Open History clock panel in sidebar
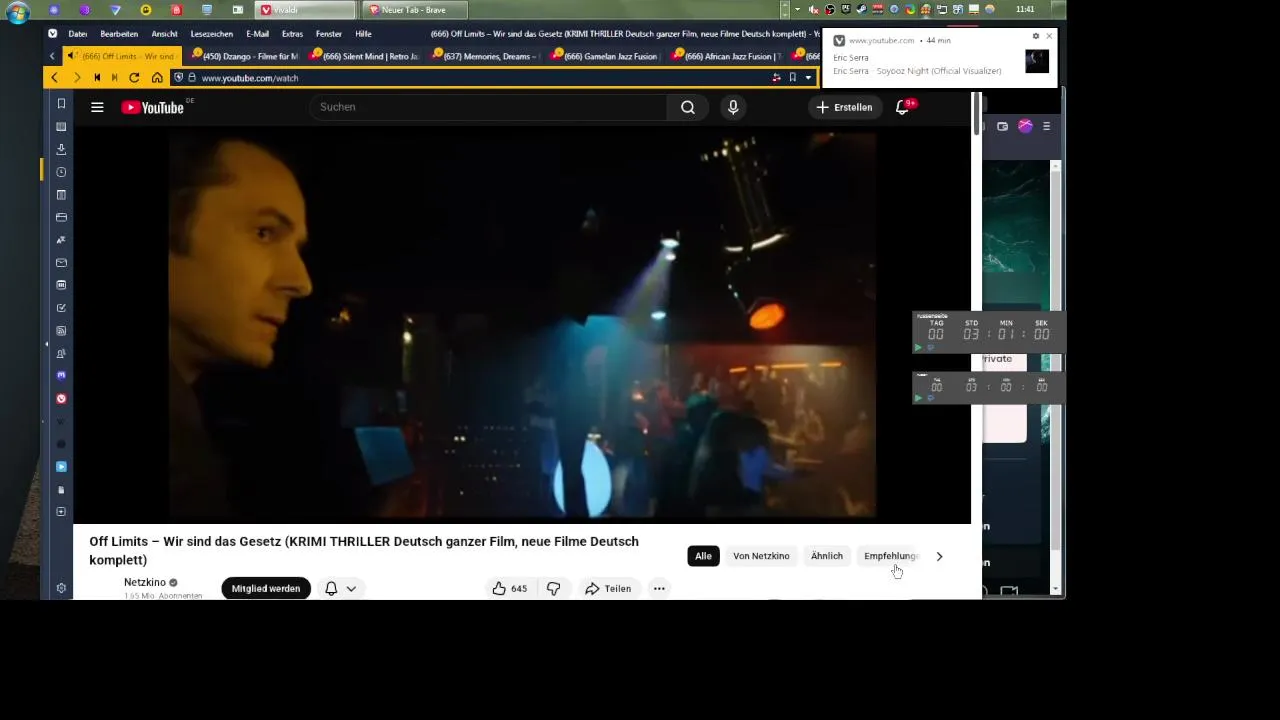Screen dimensions: 1280x720 [61, 172]
